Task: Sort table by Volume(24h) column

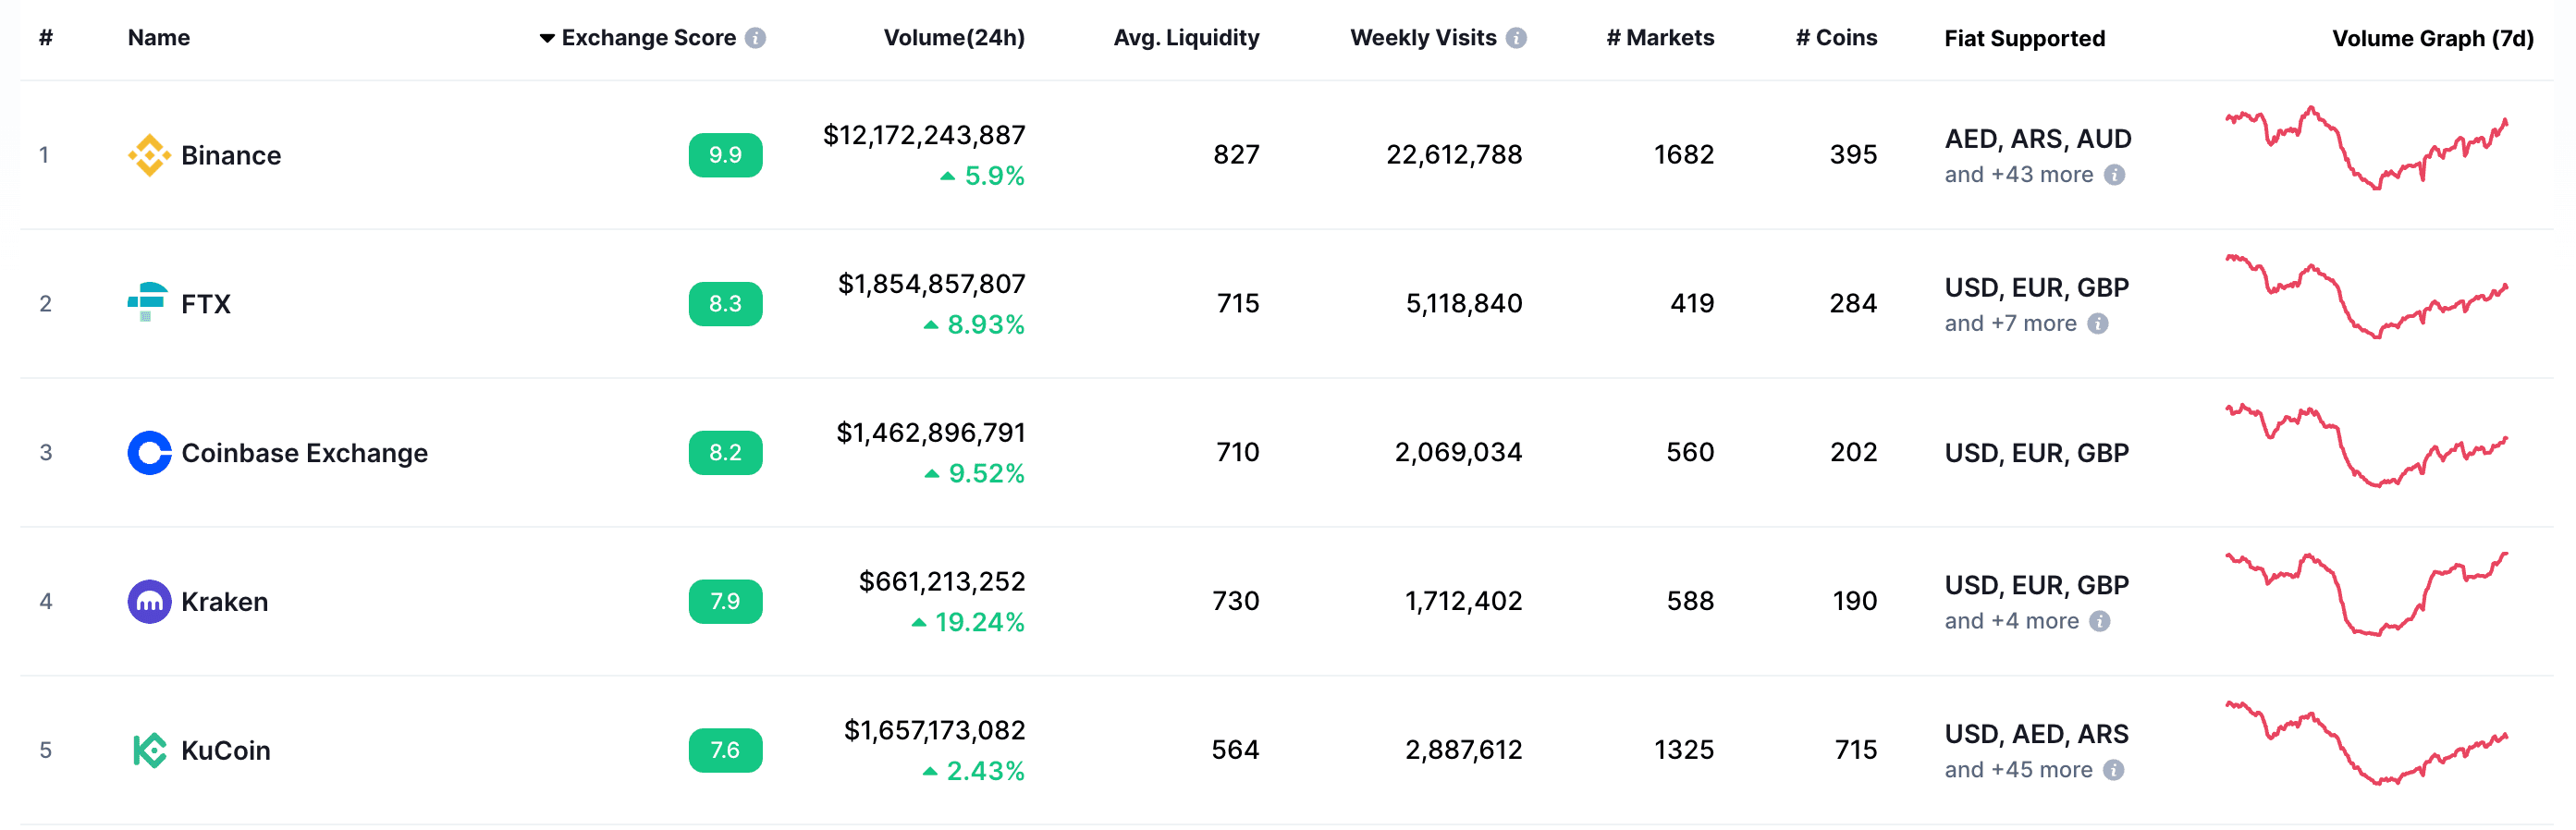Action: 954,38
